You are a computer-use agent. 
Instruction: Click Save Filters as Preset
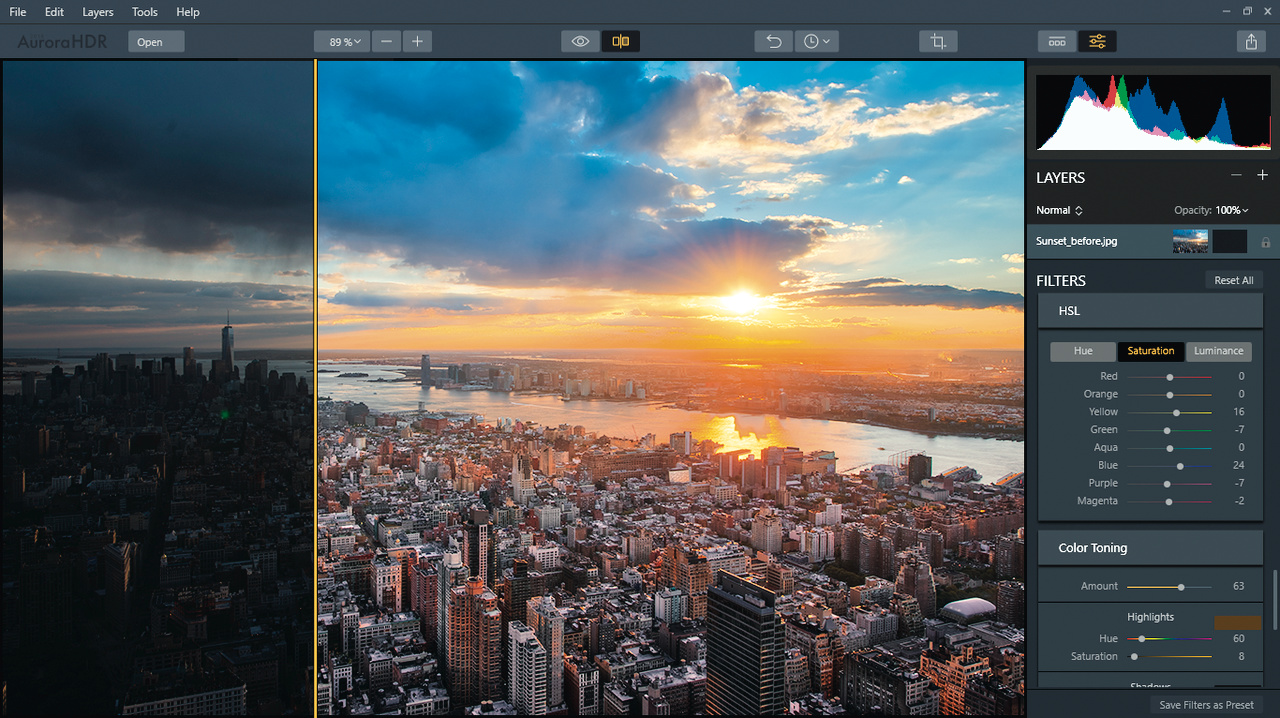pyautogui.click(x=1206, y=705)
